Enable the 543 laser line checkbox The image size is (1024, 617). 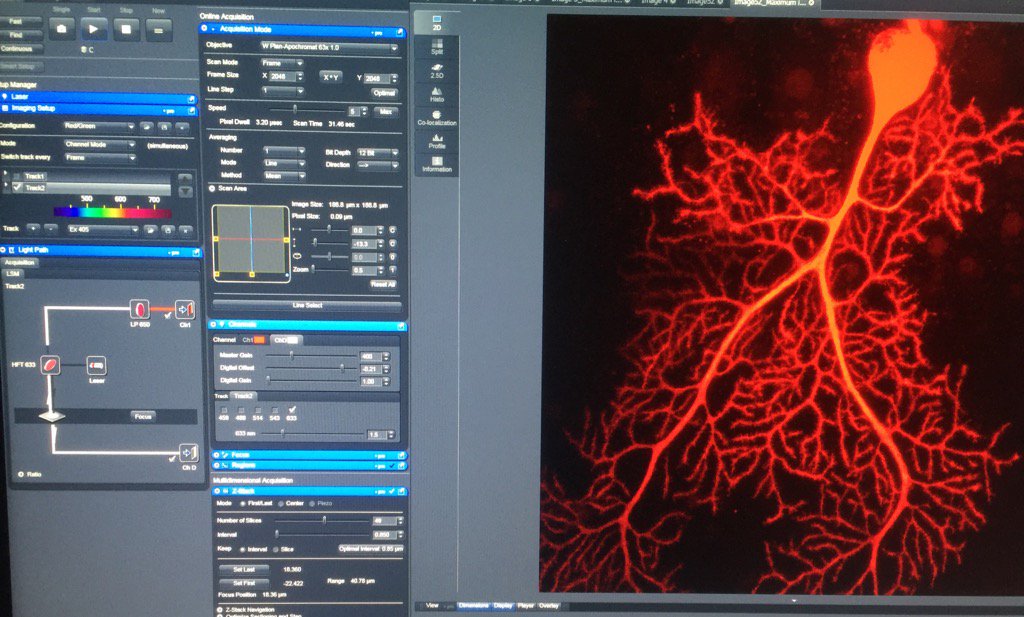tap(275, 410)
